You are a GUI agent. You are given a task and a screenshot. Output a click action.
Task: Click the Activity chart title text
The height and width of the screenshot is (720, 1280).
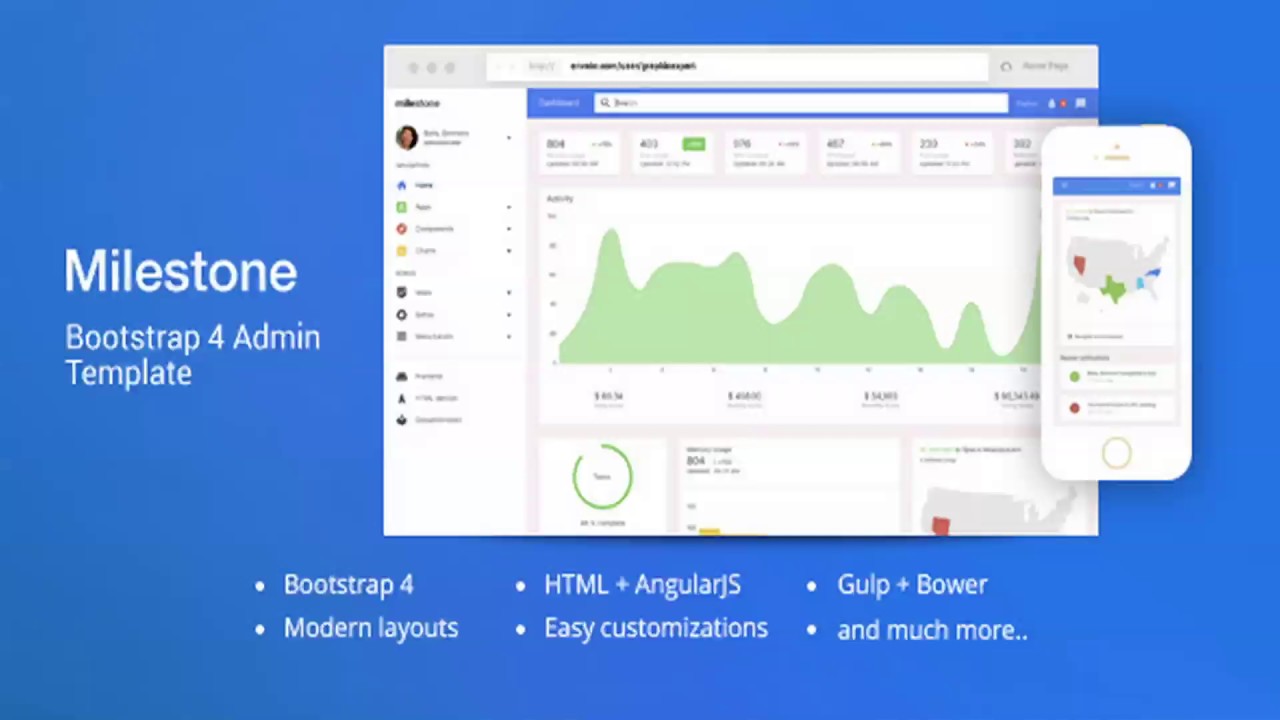(560, 199)
